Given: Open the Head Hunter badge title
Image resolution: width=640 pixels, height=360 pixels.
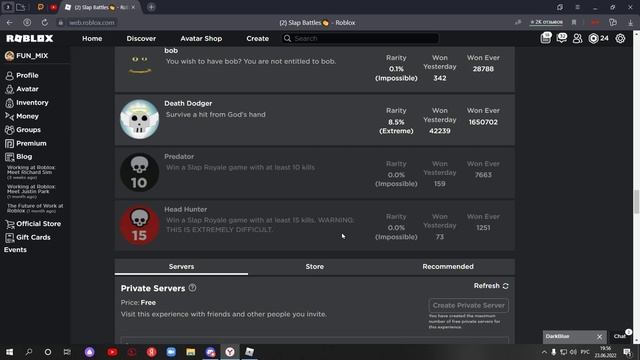Looking at the screenshot, I should tap(185, 209).
